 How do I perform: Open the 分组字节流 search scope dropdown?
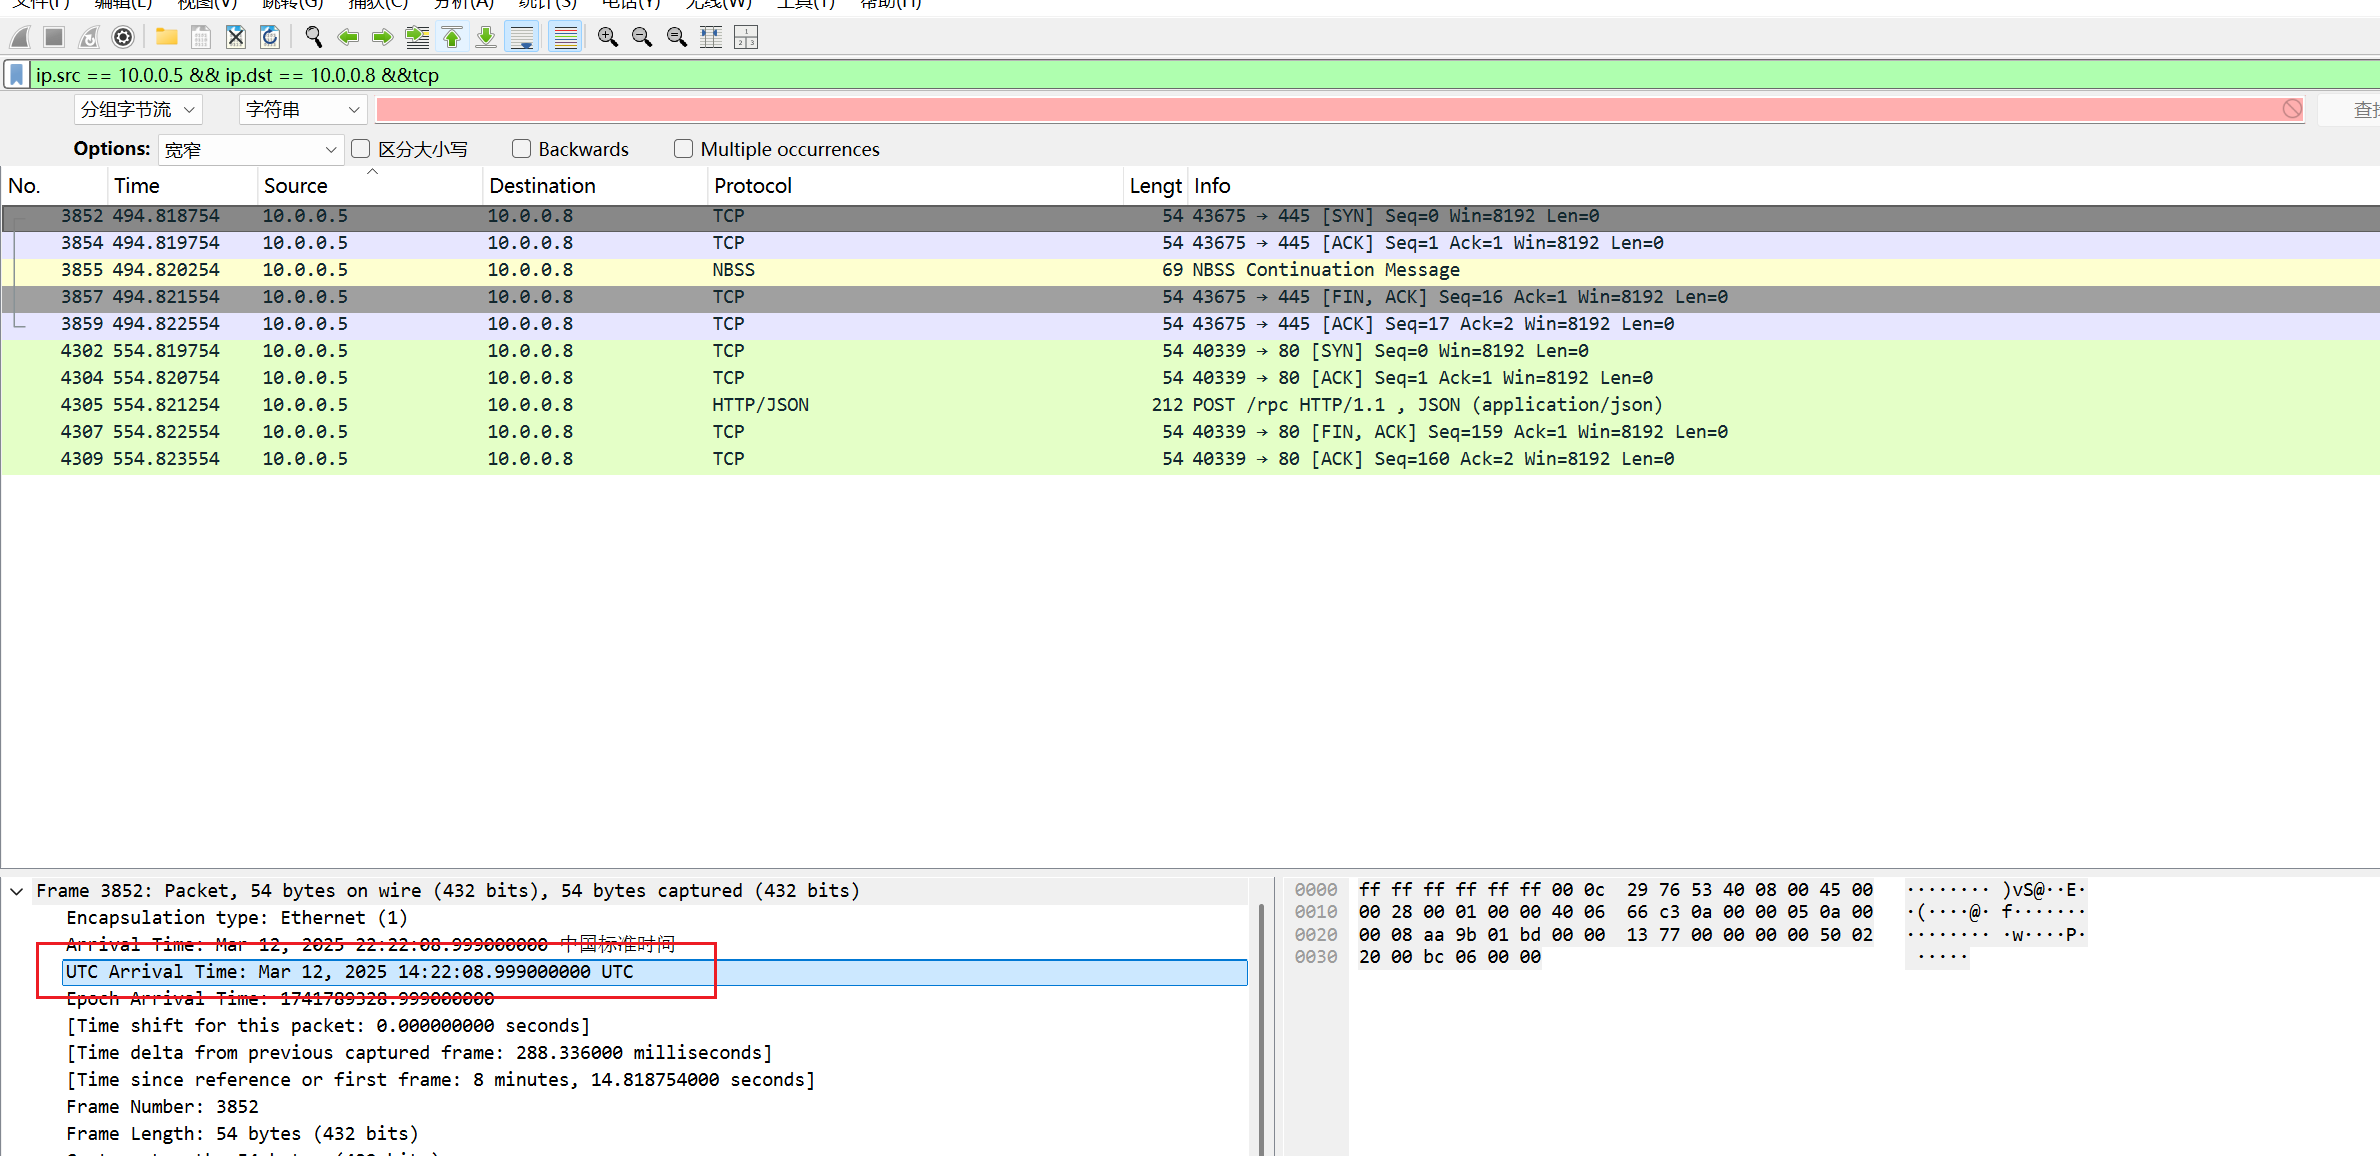click(x=138, y=109)
